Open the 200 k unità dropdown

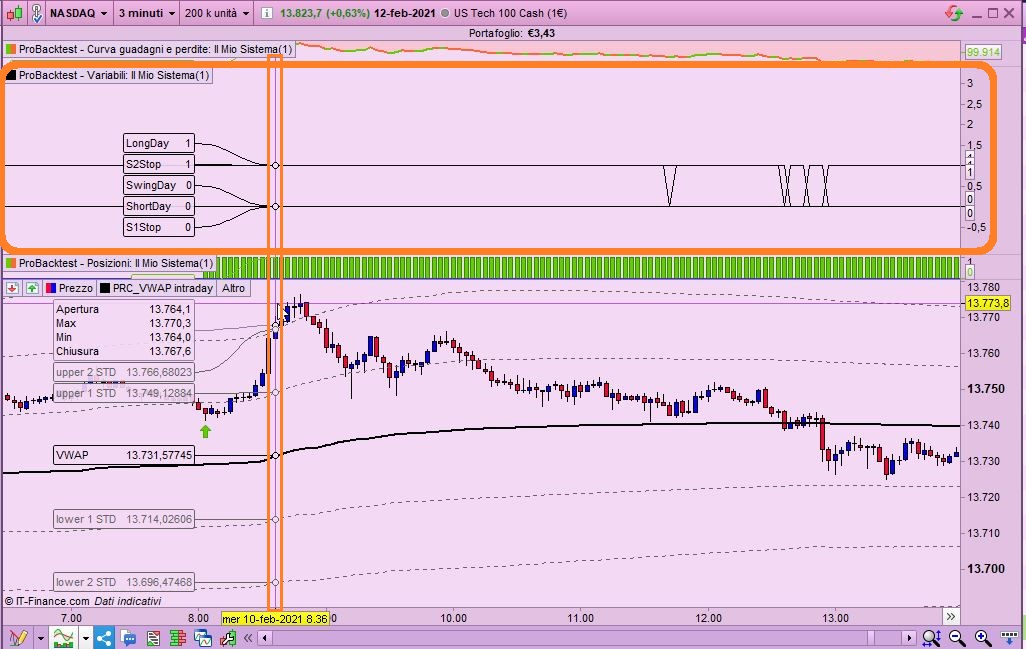(x=217, y=13)
